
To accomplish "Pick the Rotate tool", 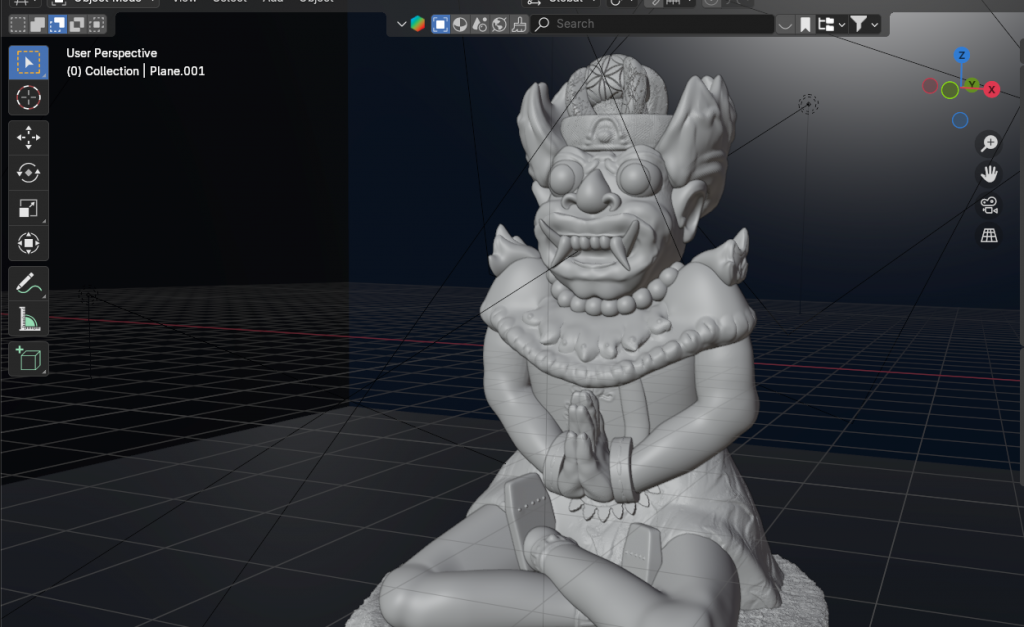I will (28, 172).
